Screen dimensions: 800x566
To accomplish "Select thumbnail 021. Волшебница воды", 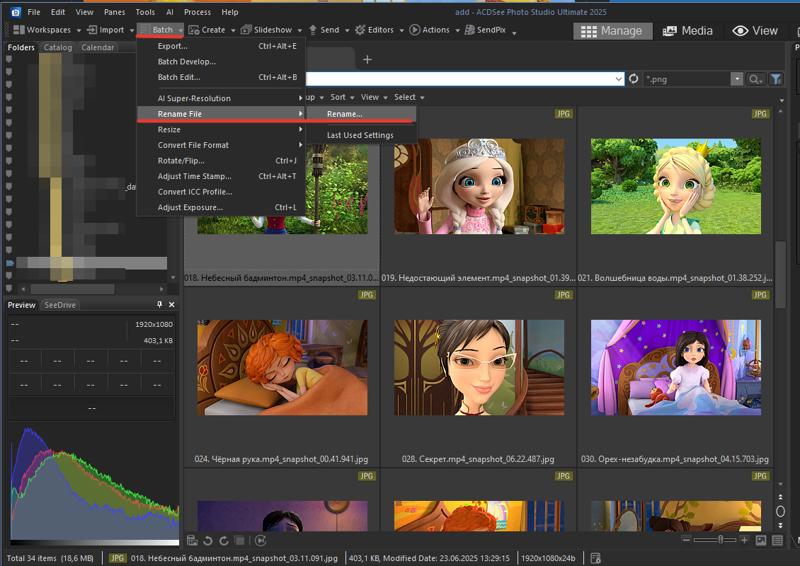I will coord(676,187).
